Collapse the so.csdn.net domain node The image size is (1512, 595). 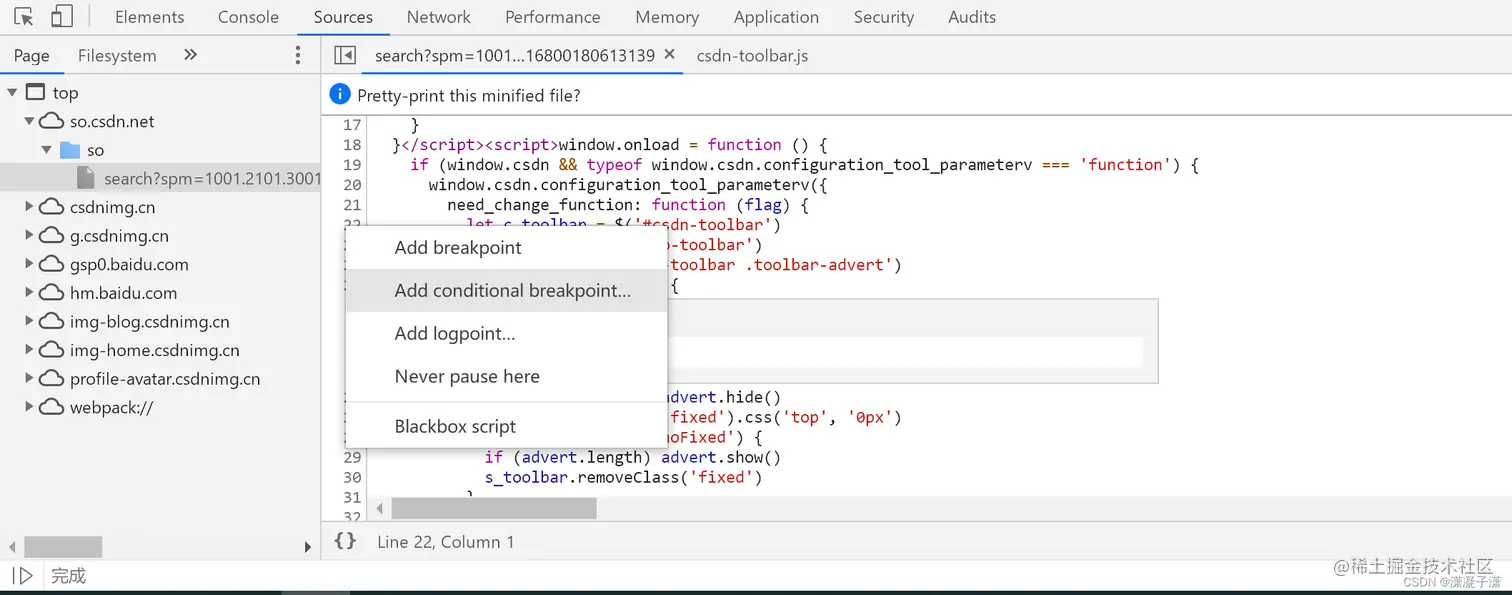tap(29, 121)
